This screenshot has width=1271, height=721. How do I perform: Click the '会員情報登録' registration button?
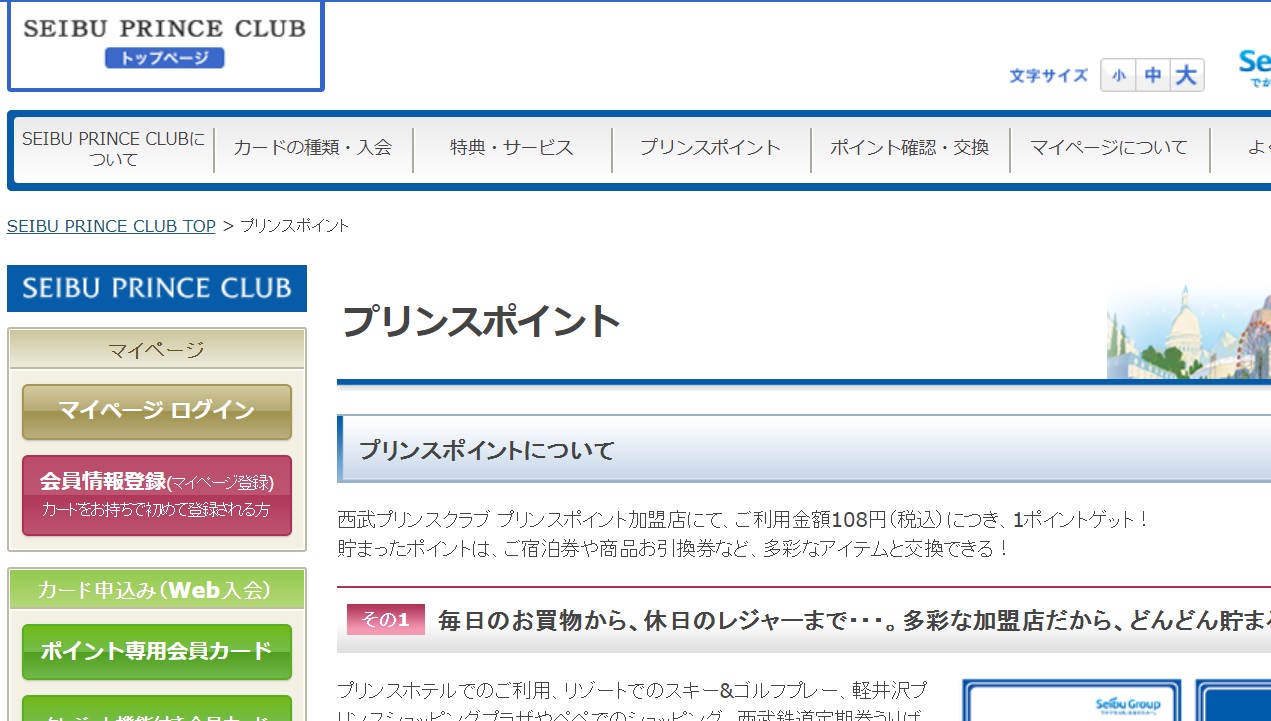[x=157, y=495]
